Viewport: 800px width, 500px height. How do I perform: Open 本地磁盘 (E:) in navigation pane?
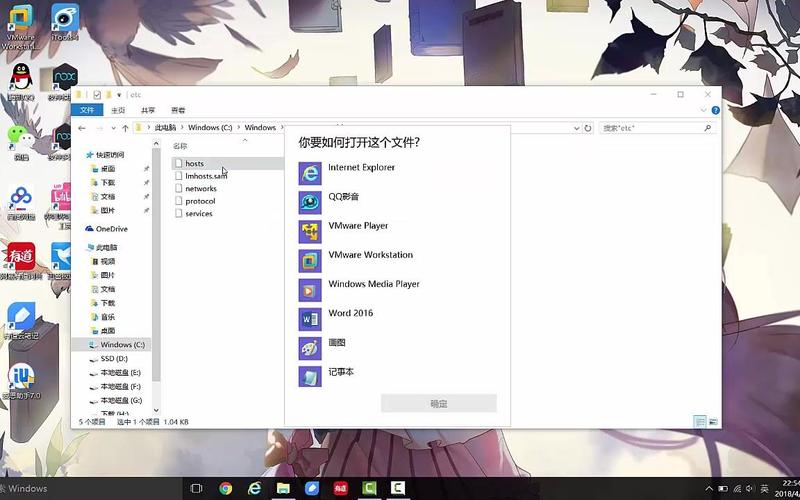click(x=120, y=372)
